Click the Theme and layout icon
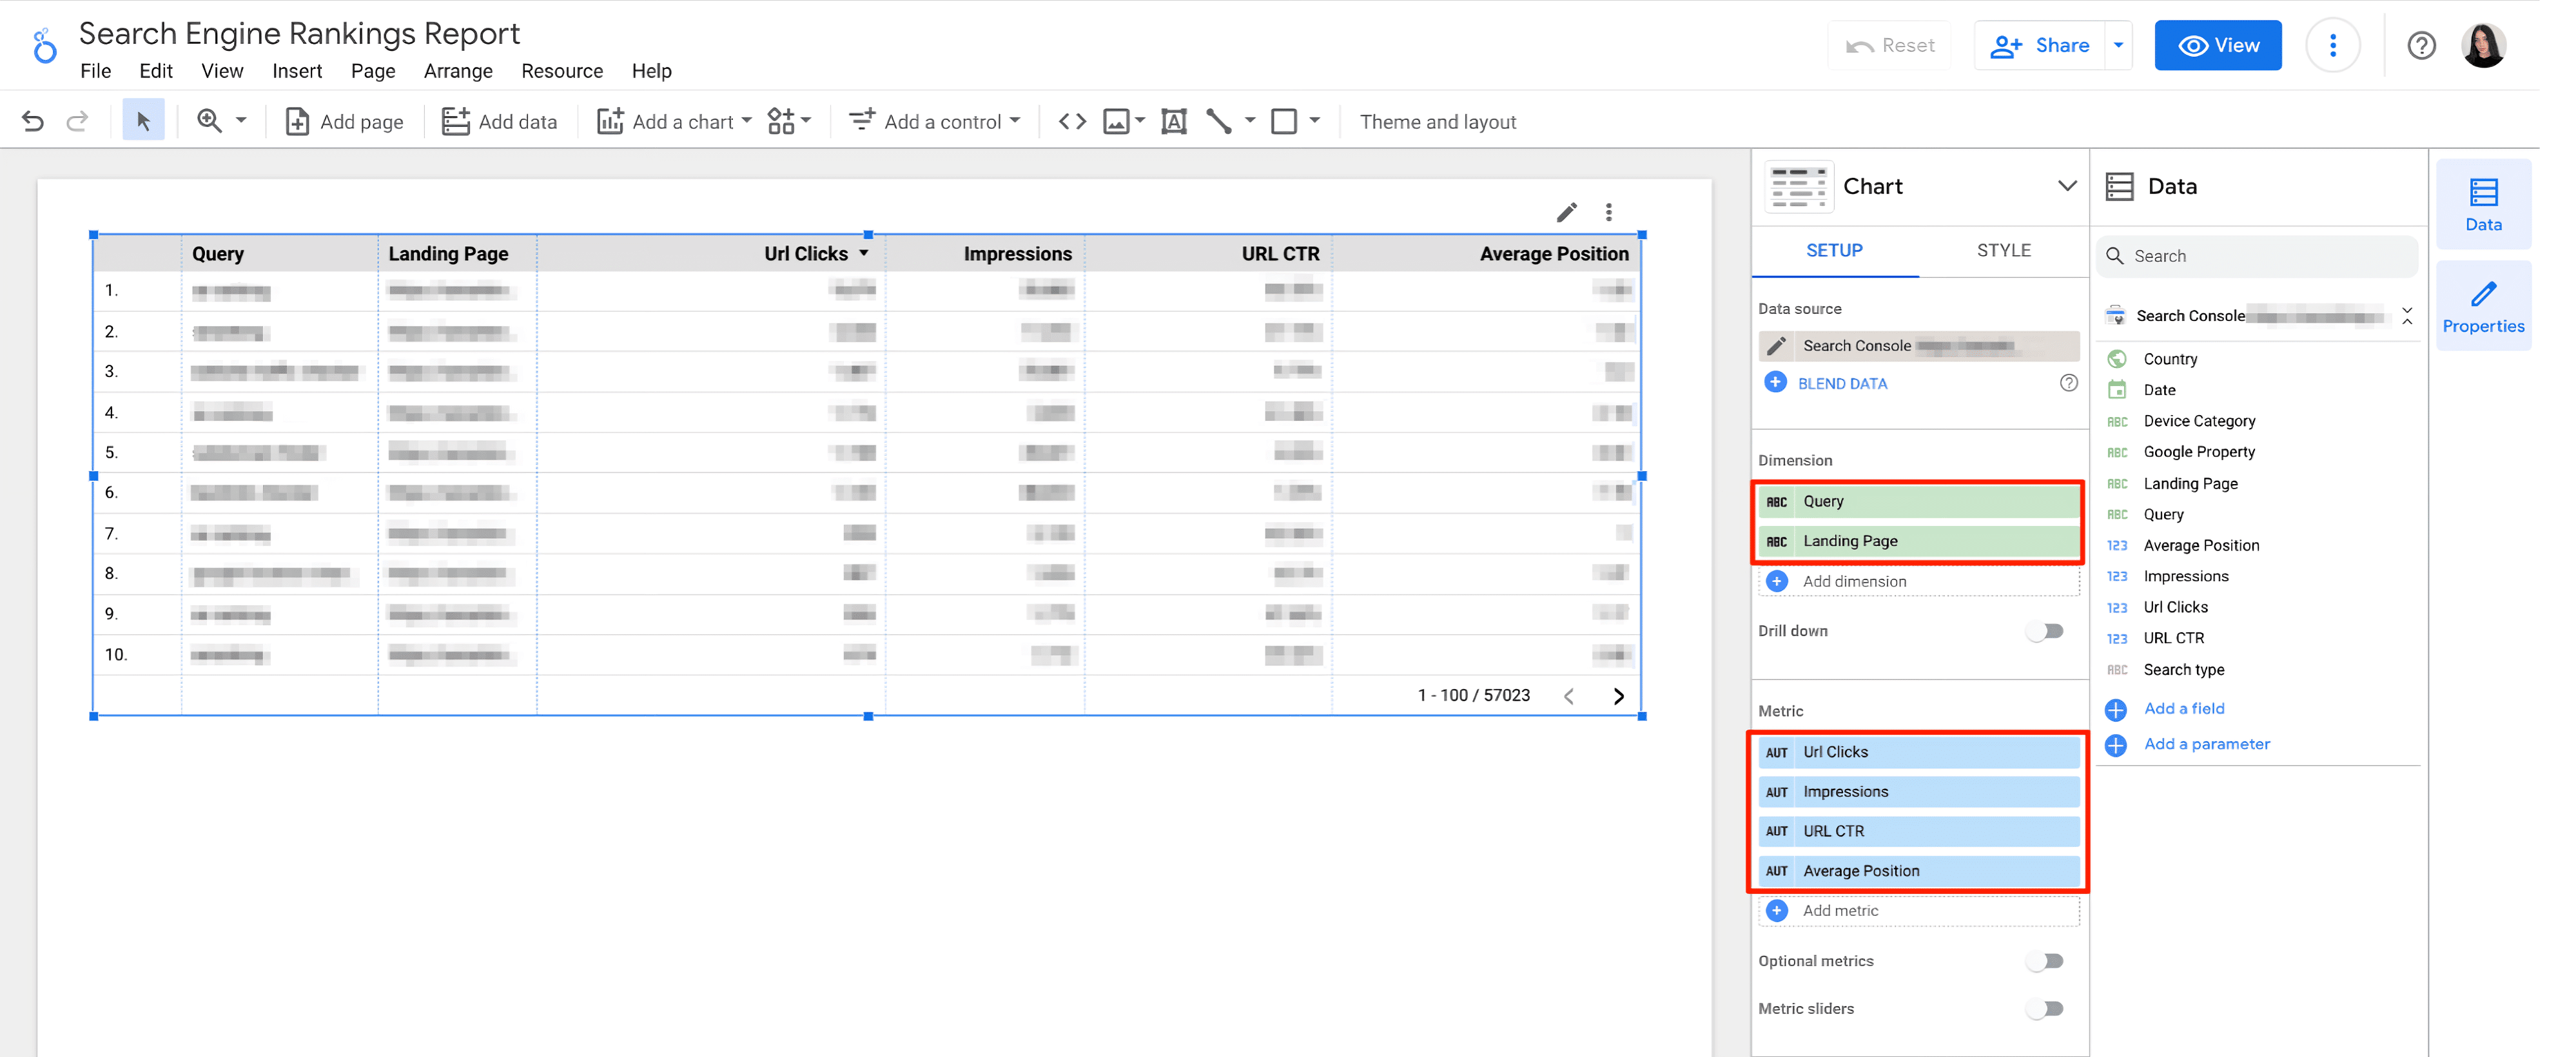 pos(1439,121)
